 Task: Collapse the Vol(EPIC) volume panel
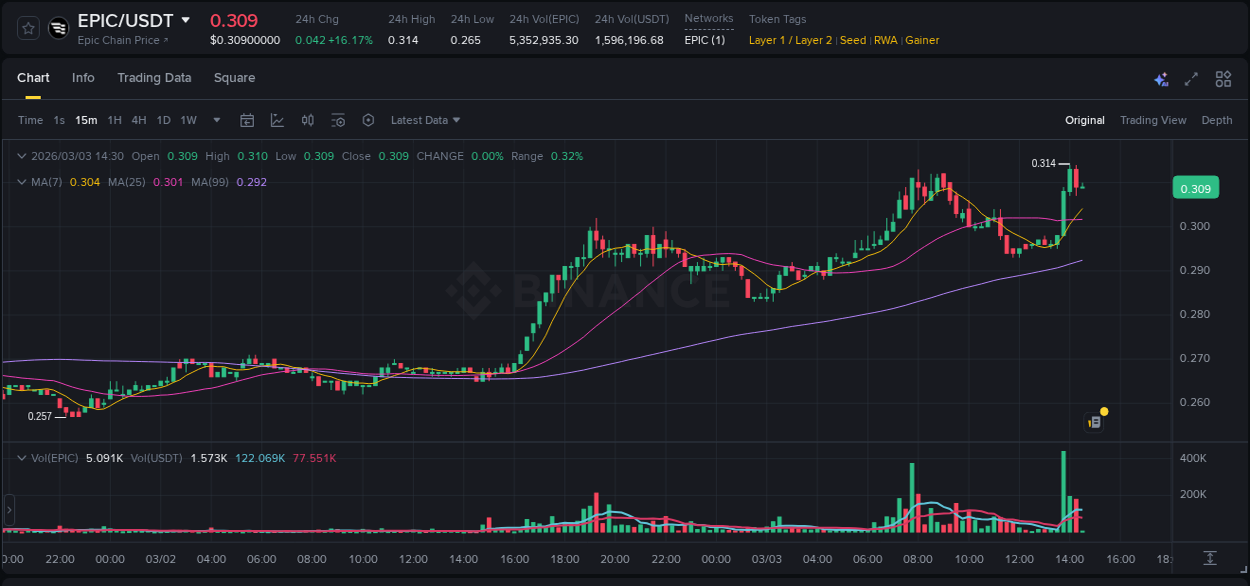[x=21, y=457]
